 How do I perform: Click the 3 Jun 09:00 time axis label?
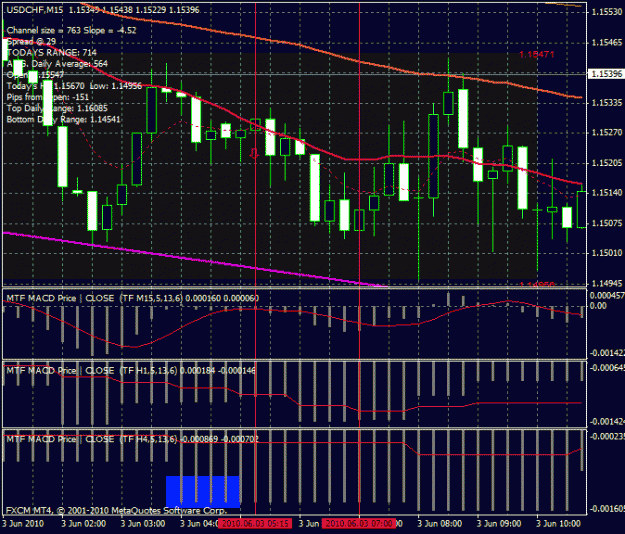tap(499, 523)
